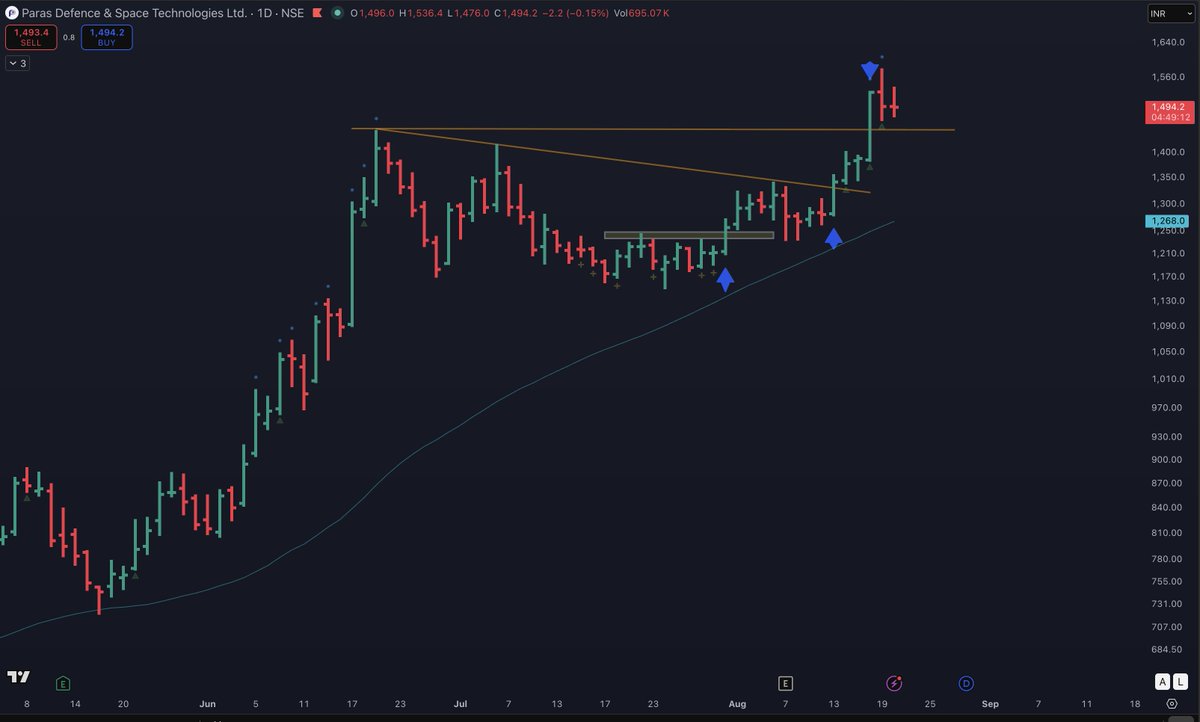Click the BUY 1,494.2 button
The height and width of the screenshot is (722, 1200).
(107, 38)
